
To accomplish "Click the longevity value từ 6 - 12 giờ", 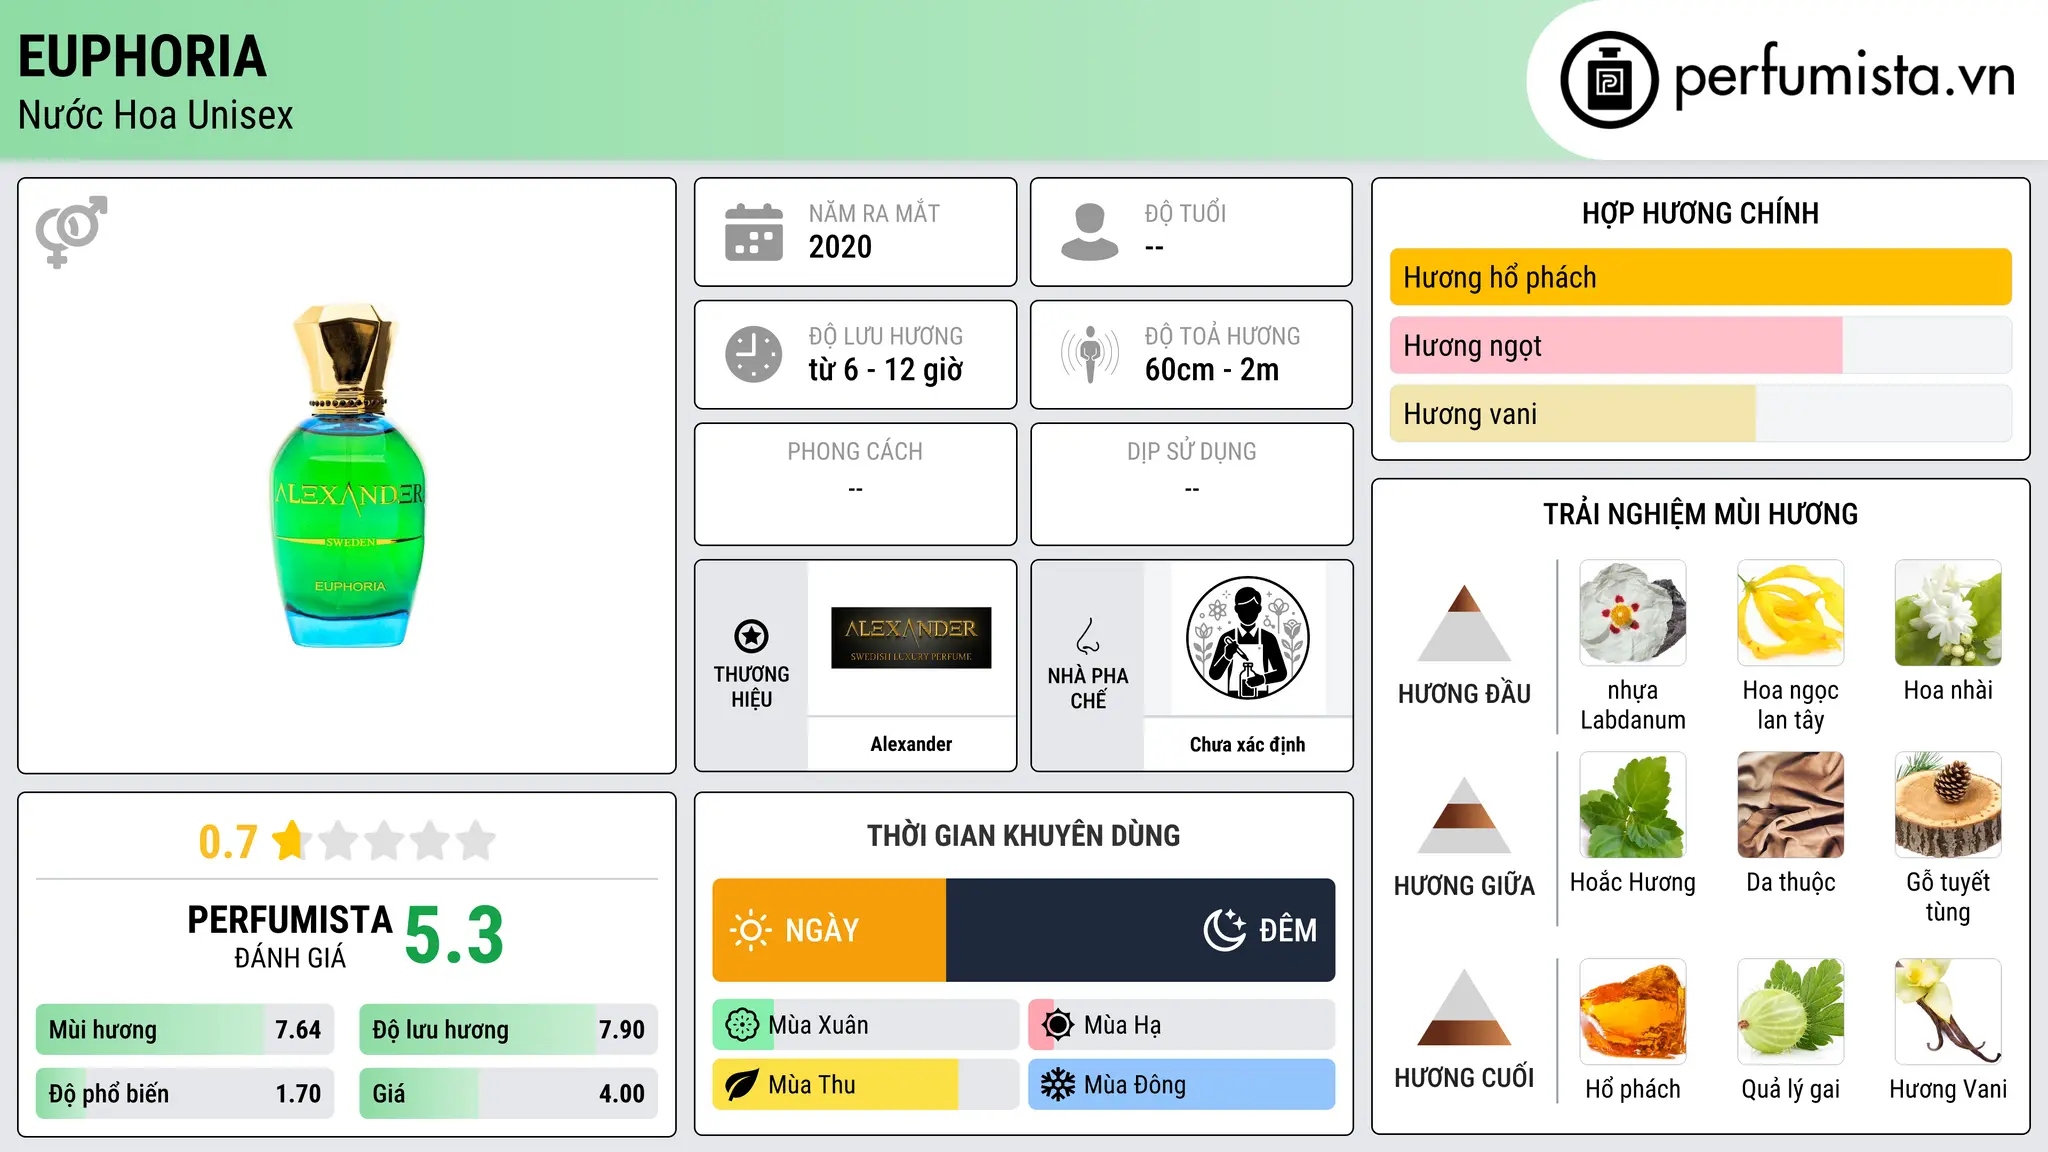I will coord(885,370).
